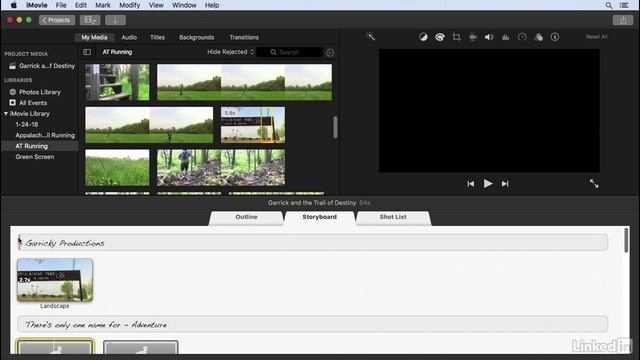Edit the "There's only one name for" title

tap(96, 324)
